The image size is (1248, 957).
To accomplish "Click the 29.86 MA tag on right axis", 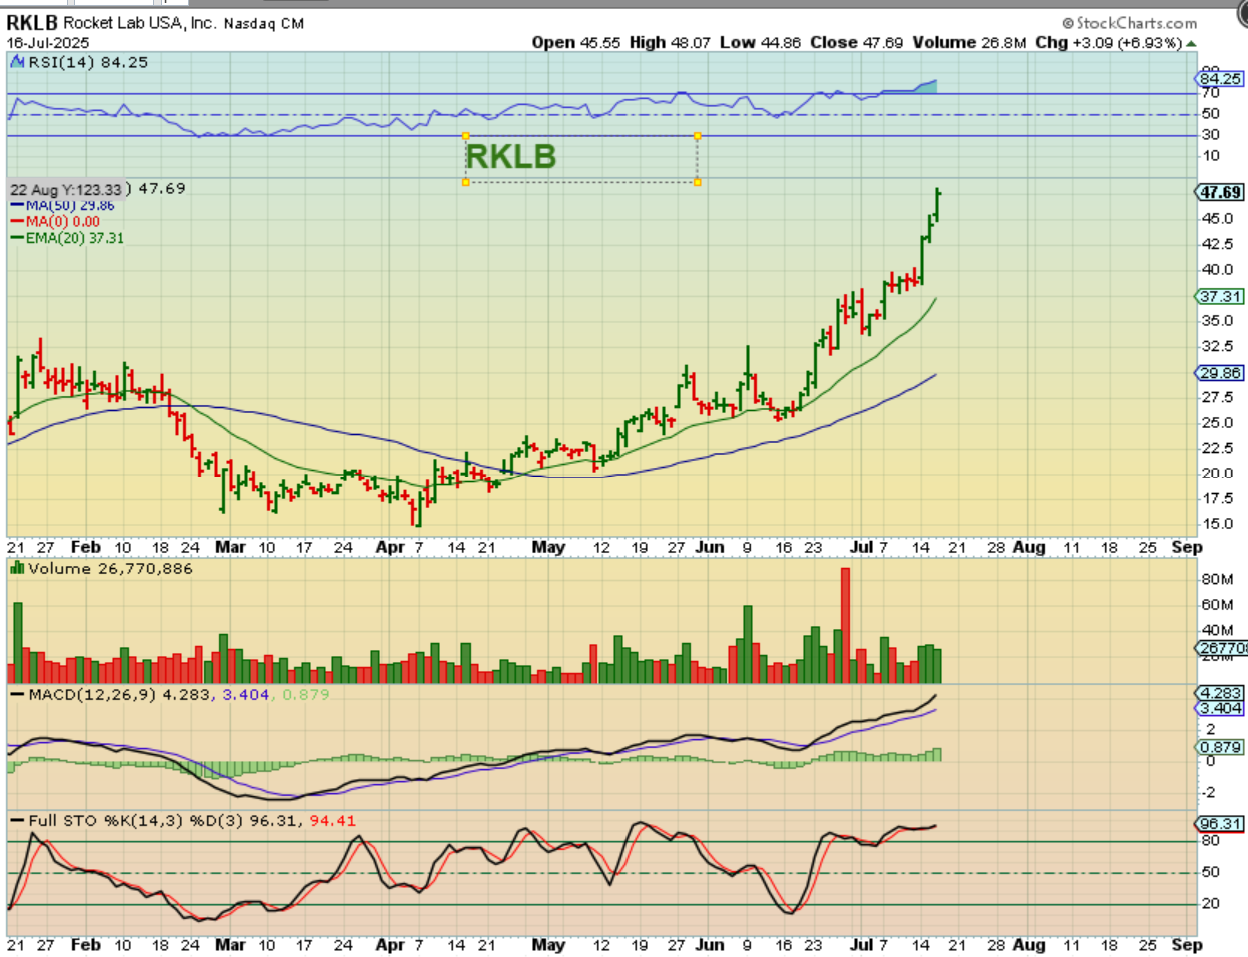I will pyautogui.click(x=1220, y=372).
